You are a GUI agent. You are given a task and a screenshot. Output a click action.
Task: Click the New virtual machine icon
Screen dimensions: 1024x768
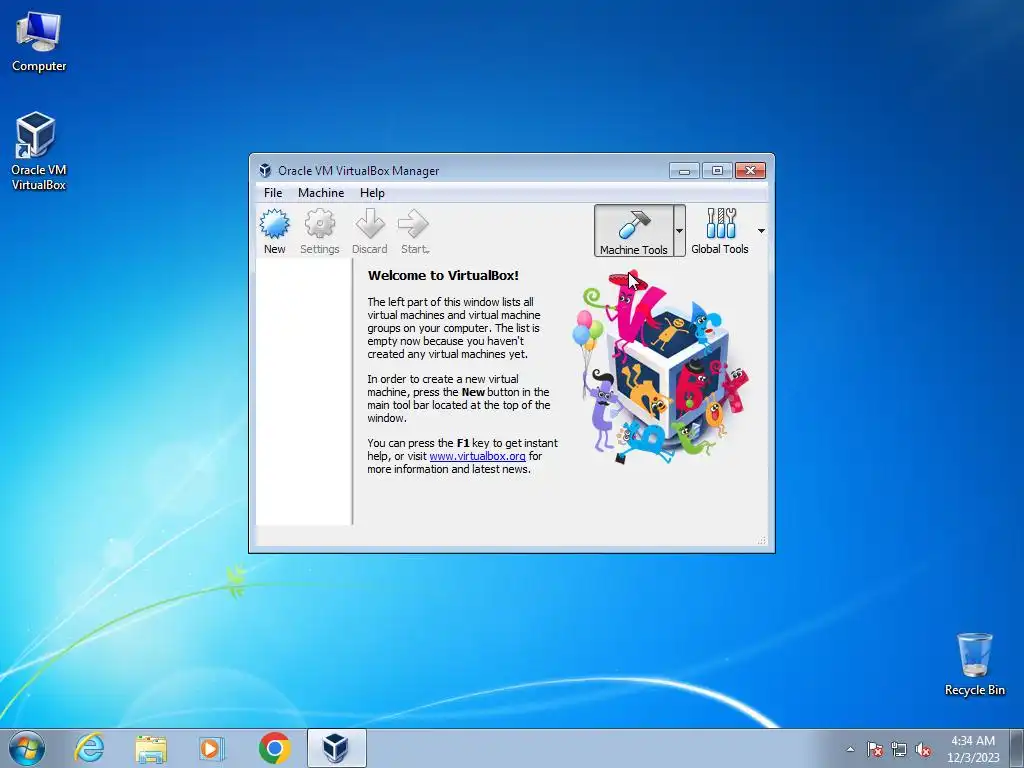pyautogui.click(x=274, y=231)
